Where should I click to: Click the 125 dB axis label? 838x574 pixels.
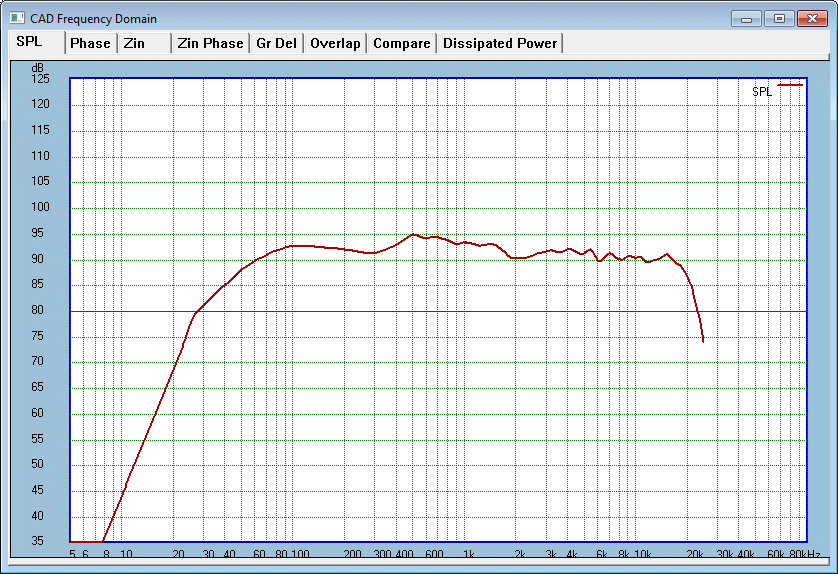(40, 79)
